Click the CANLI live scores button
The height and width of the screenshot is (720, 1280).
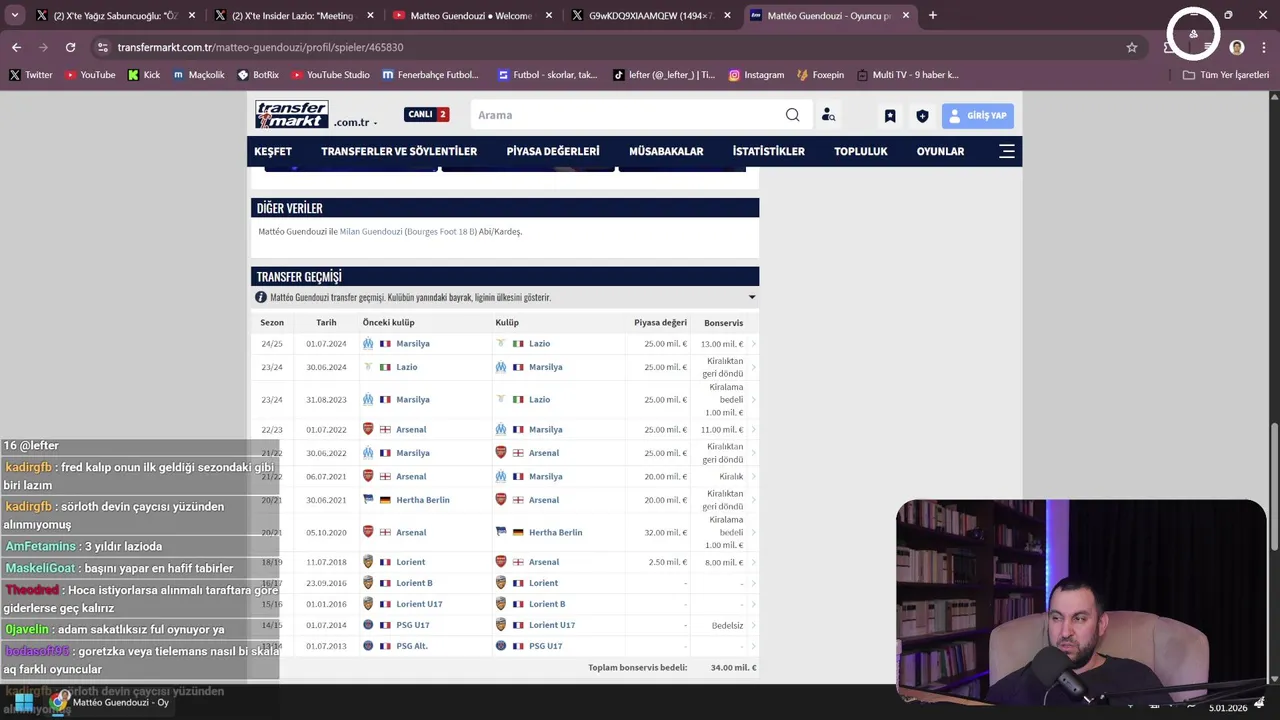pos(426,114)
